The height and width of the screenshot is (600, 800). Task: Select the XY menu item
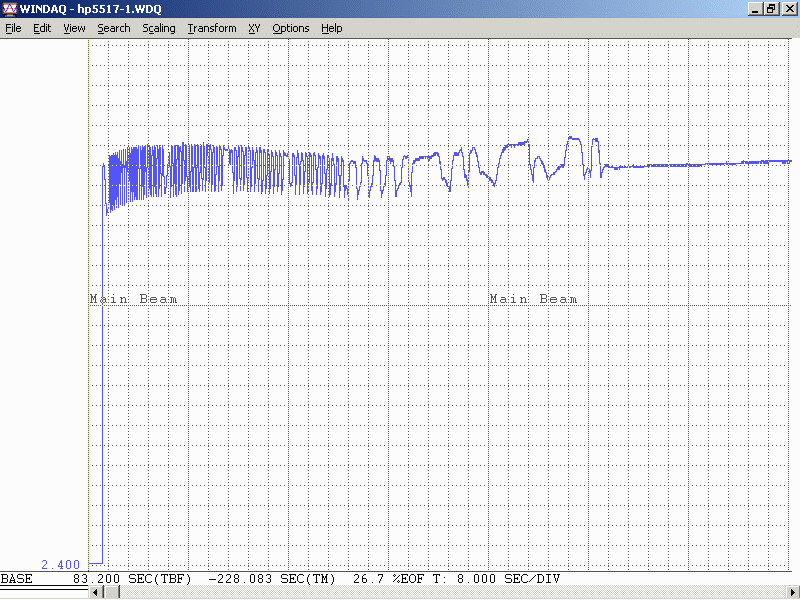click(254, 28)
